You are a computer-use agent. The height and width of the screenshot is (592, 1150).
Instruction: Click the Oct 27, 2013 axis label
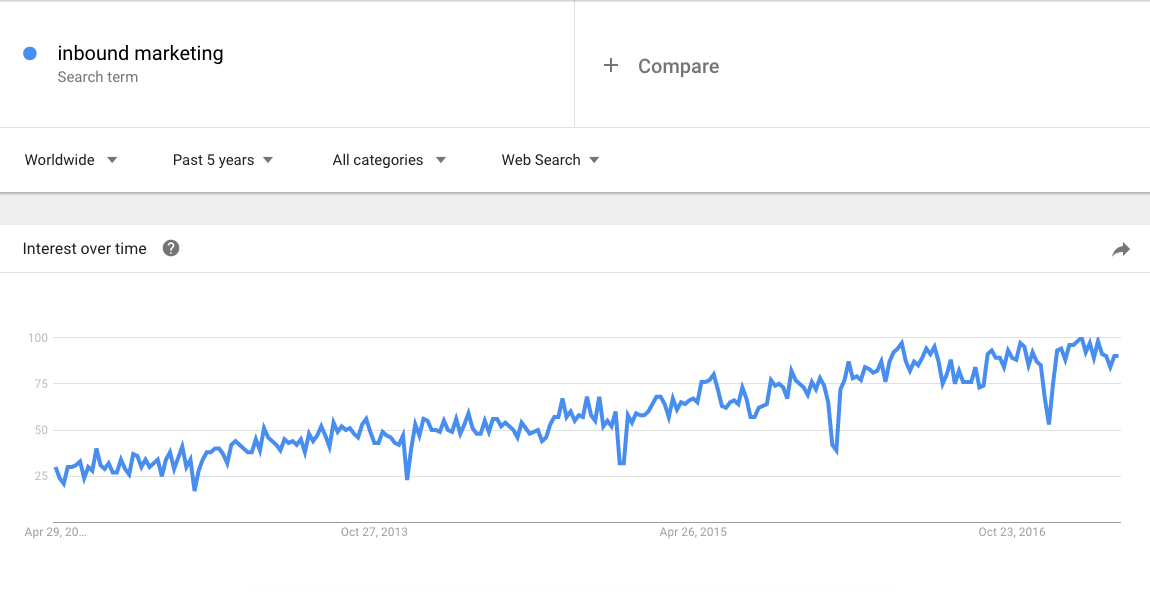(376, 532)
